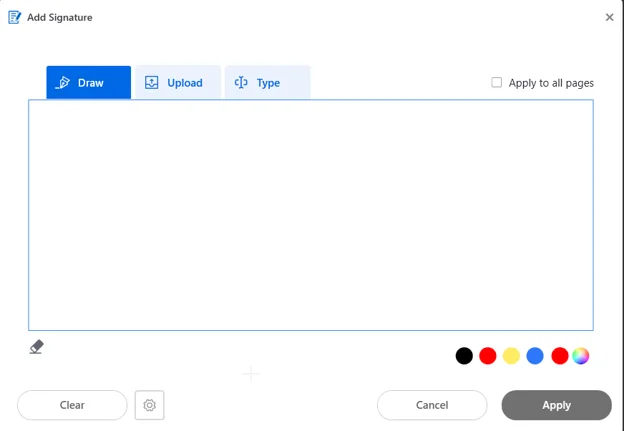Screen dimensions: 624x431
Task: Click the Add Signature title icon
Action: [14, 17]
